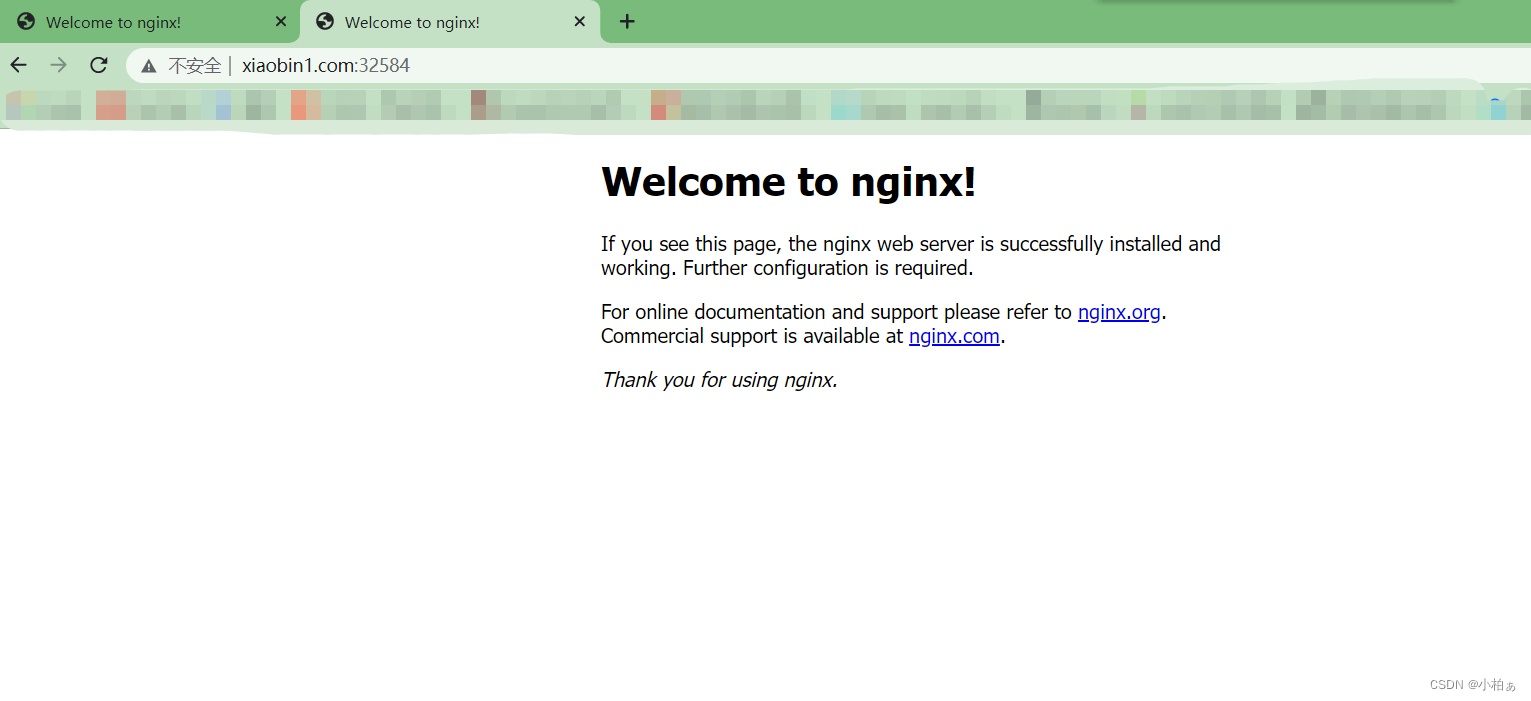Click the Welcome to nginx! page heading
Screen dimensions: 1531x701
point(787,182)
